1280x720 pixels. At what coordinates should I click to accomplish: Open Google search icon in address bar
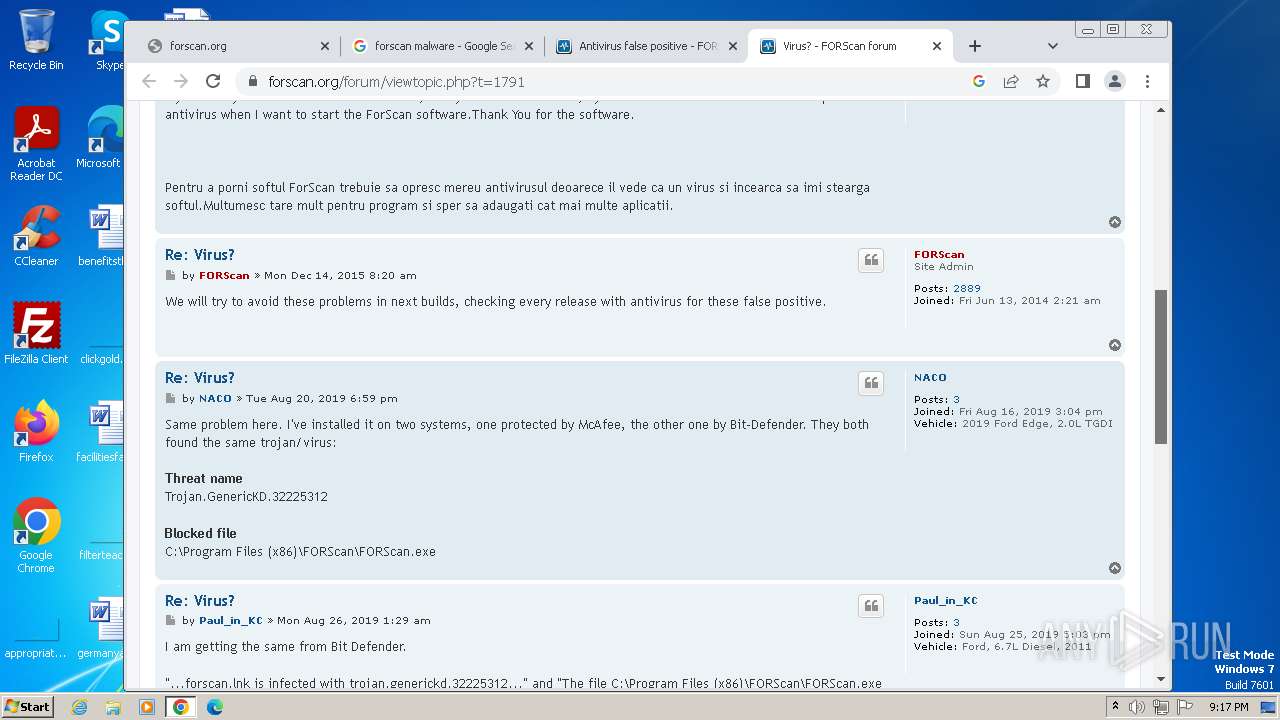pyautogui.click(x=979, y=81)
